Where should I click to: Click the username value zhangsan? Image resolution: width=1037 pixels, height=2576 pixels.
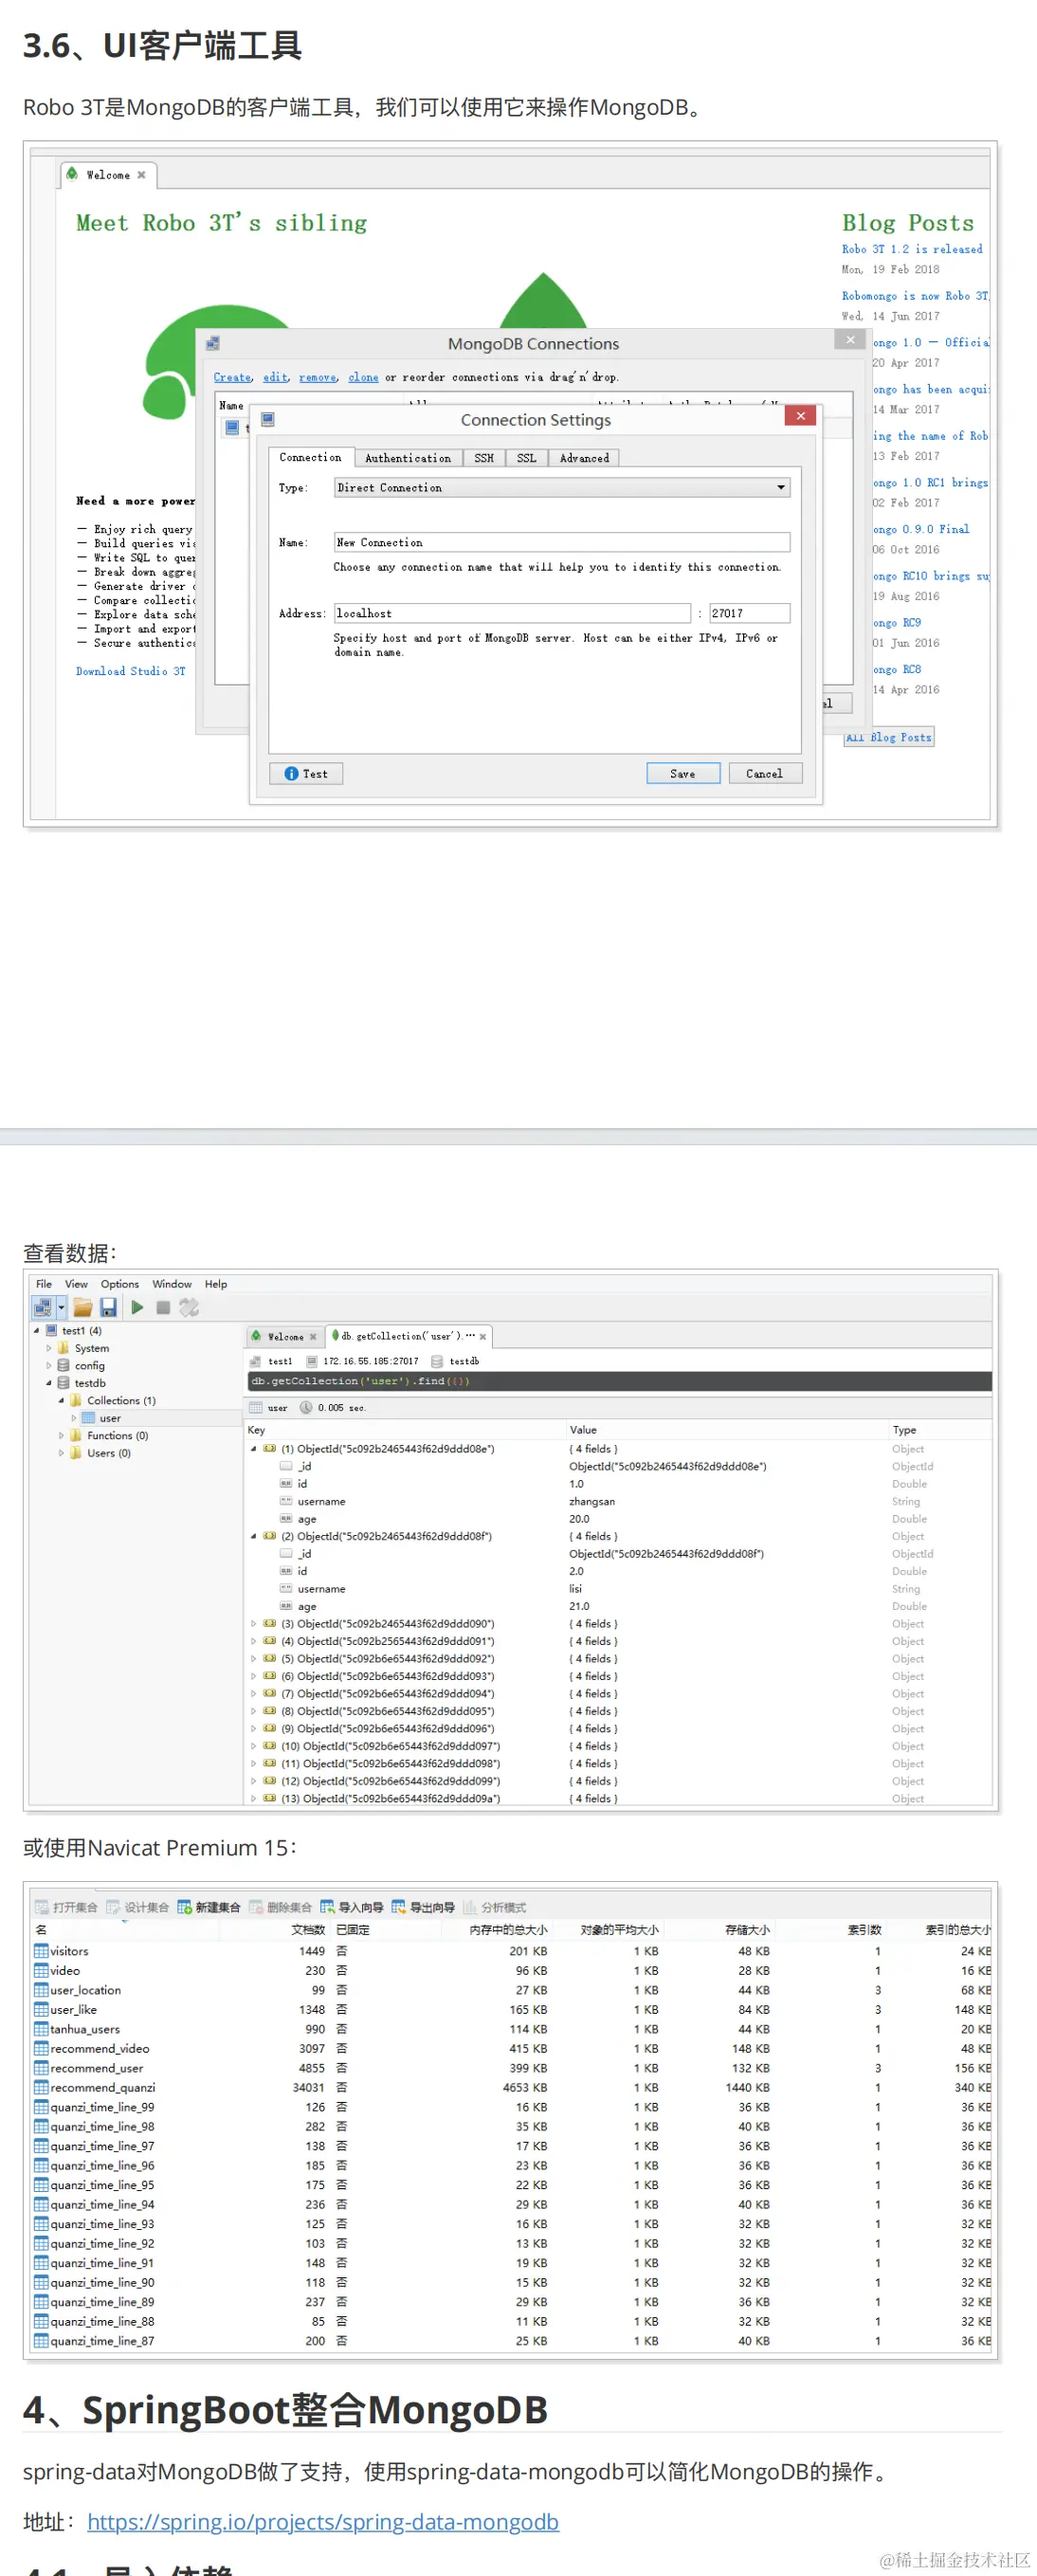pos(592,1501)
